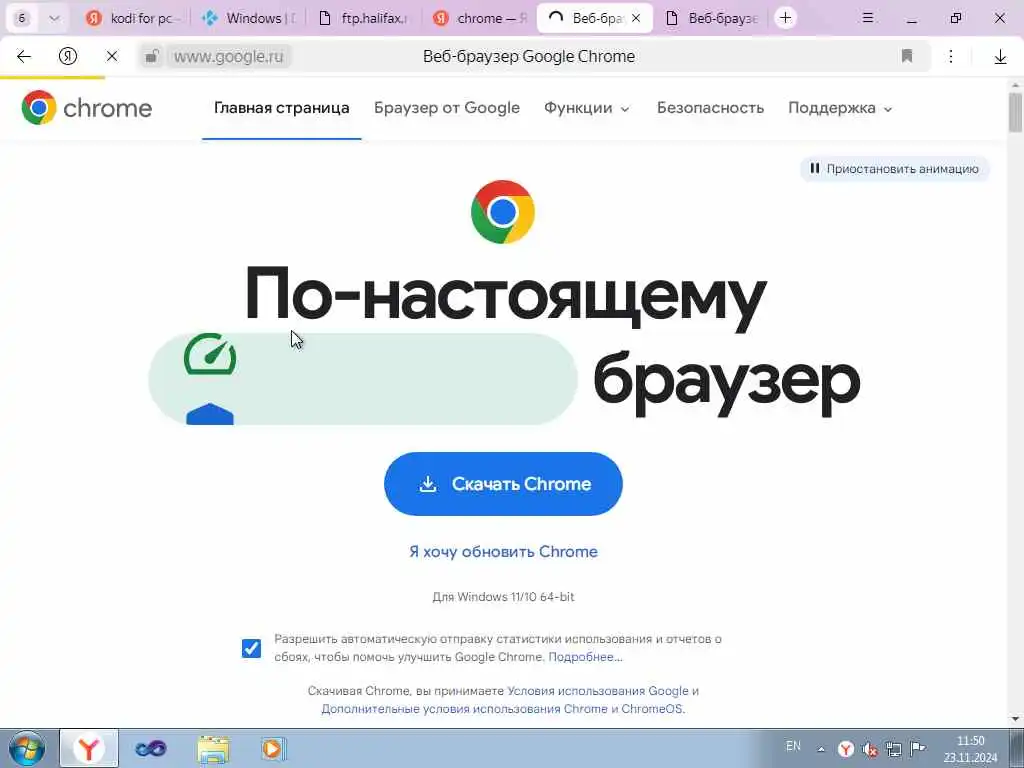Open File Explorer from taskbar
The height and width of the screenshot is (768, 1024).
[213, 748]
